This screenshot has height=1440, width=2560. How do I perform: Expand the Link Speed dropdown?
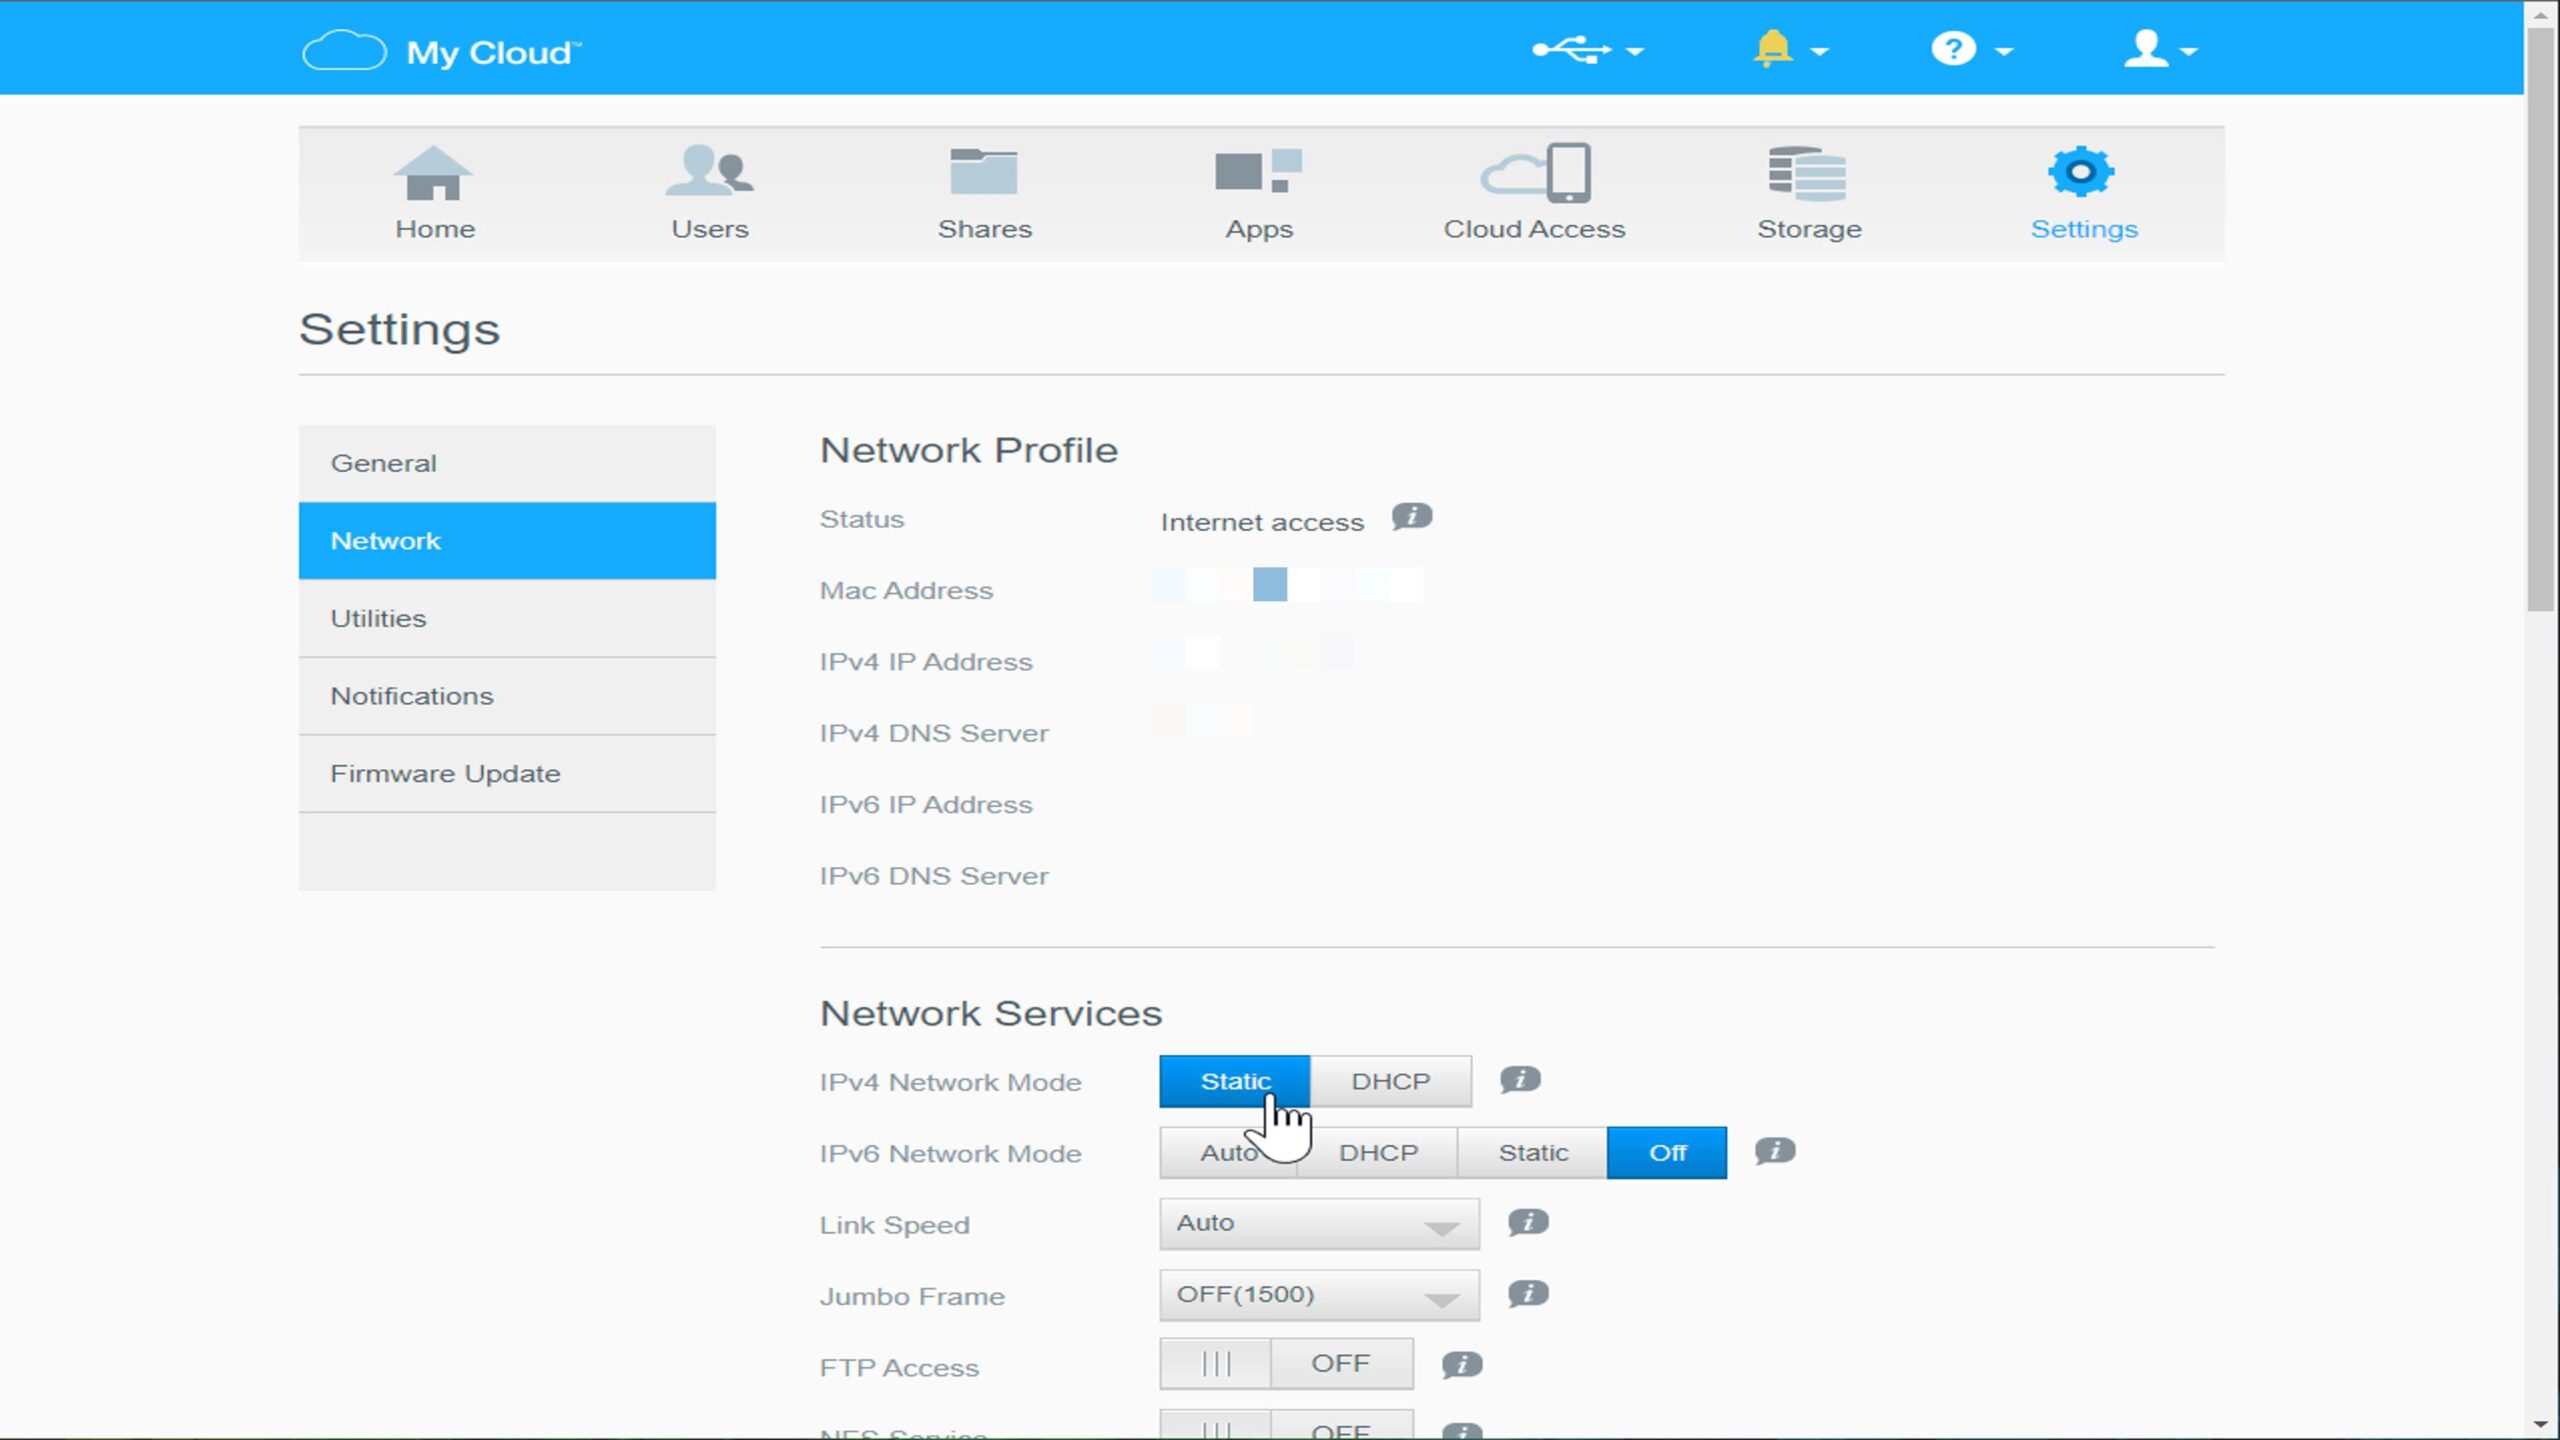1318,1224
